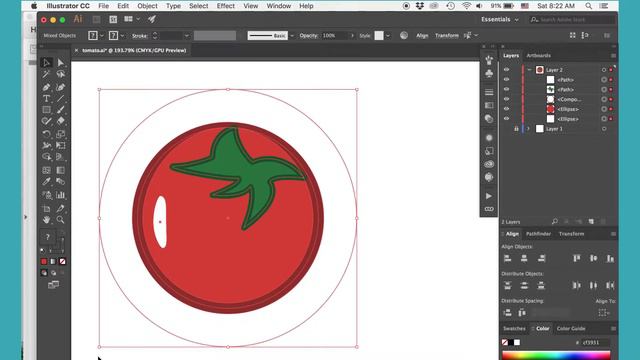The image size is (640, 360).
Task: Select the Column Graph tool
Action: [x=60, y=195]
